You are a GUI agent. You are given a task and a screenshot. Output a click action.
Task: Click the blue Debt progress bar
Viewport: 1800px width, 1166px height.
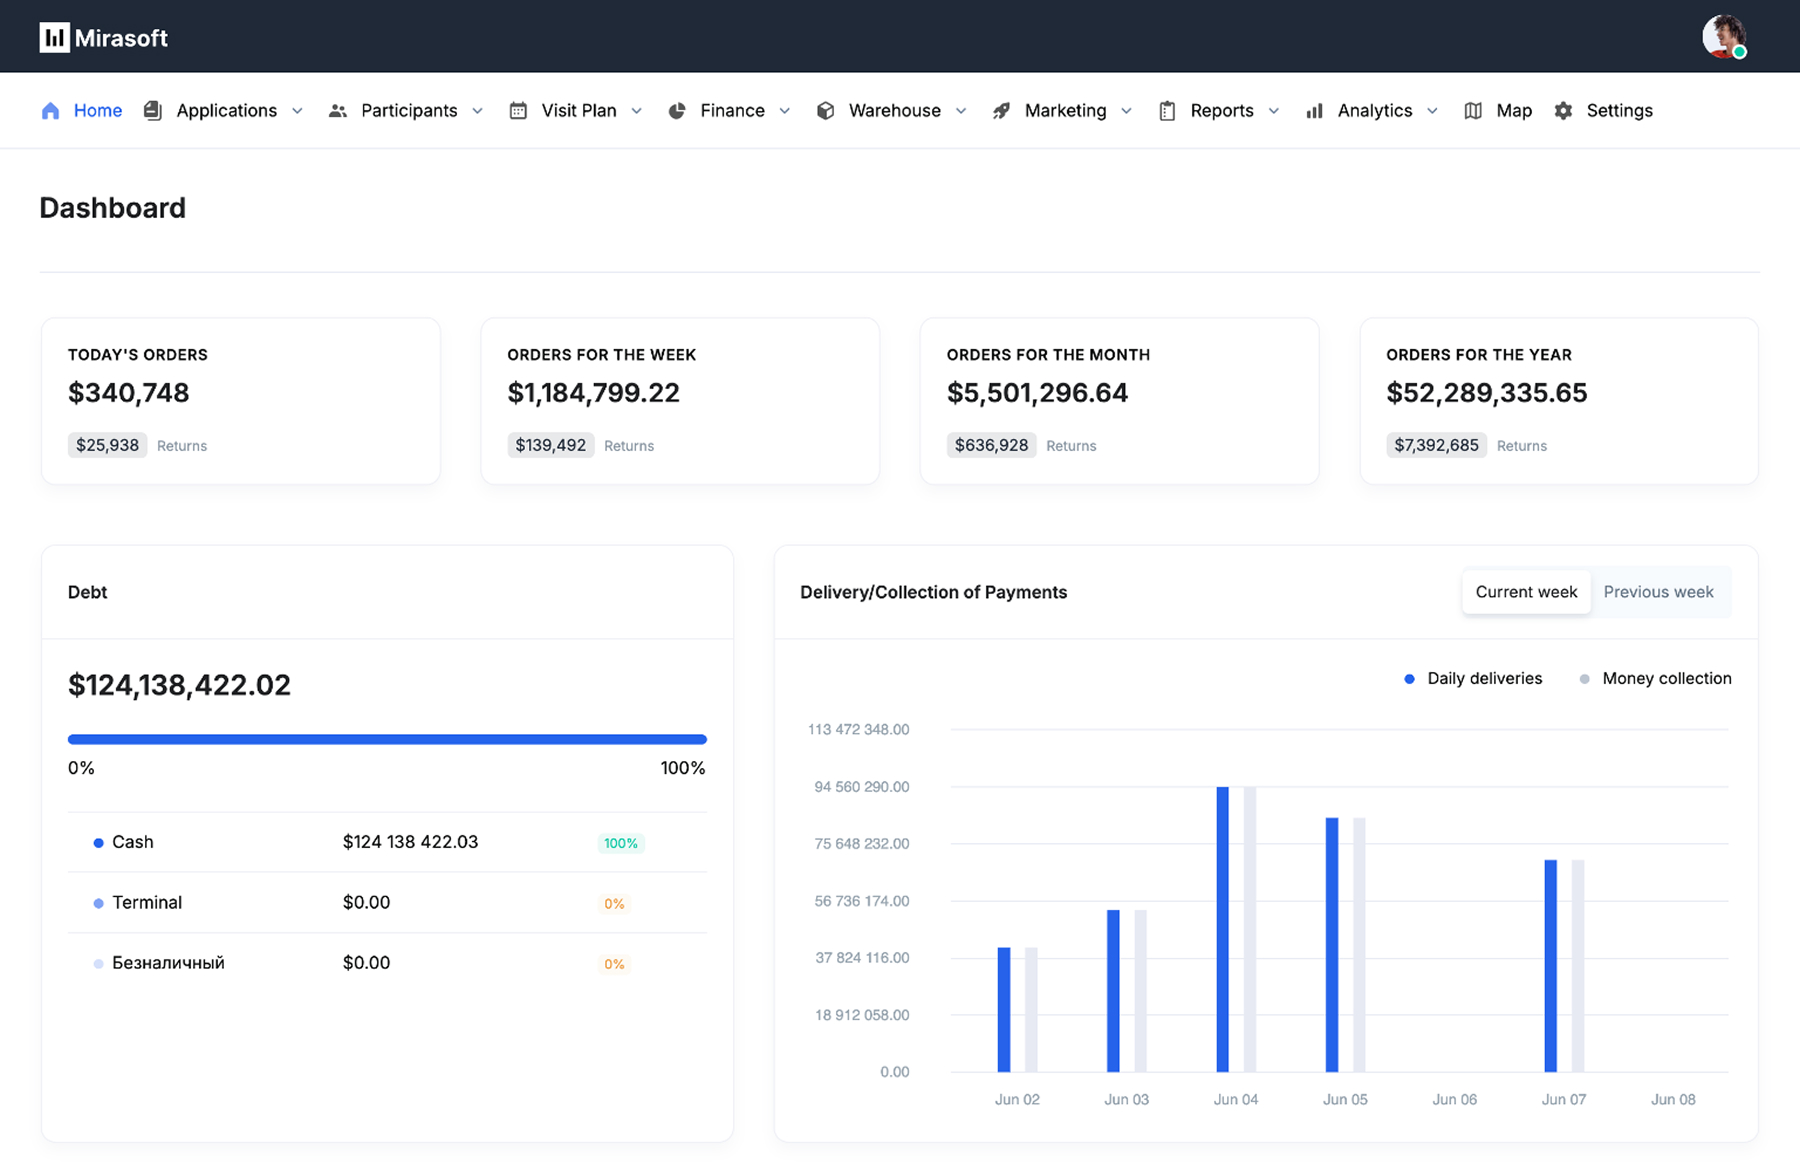387,739
